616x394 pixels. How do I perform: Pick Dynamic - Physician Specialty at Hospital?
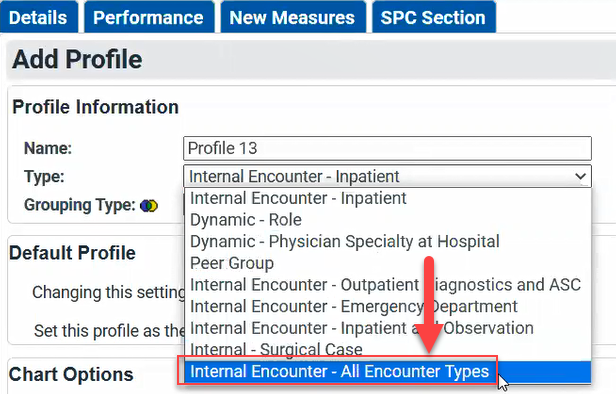(387, 241)
